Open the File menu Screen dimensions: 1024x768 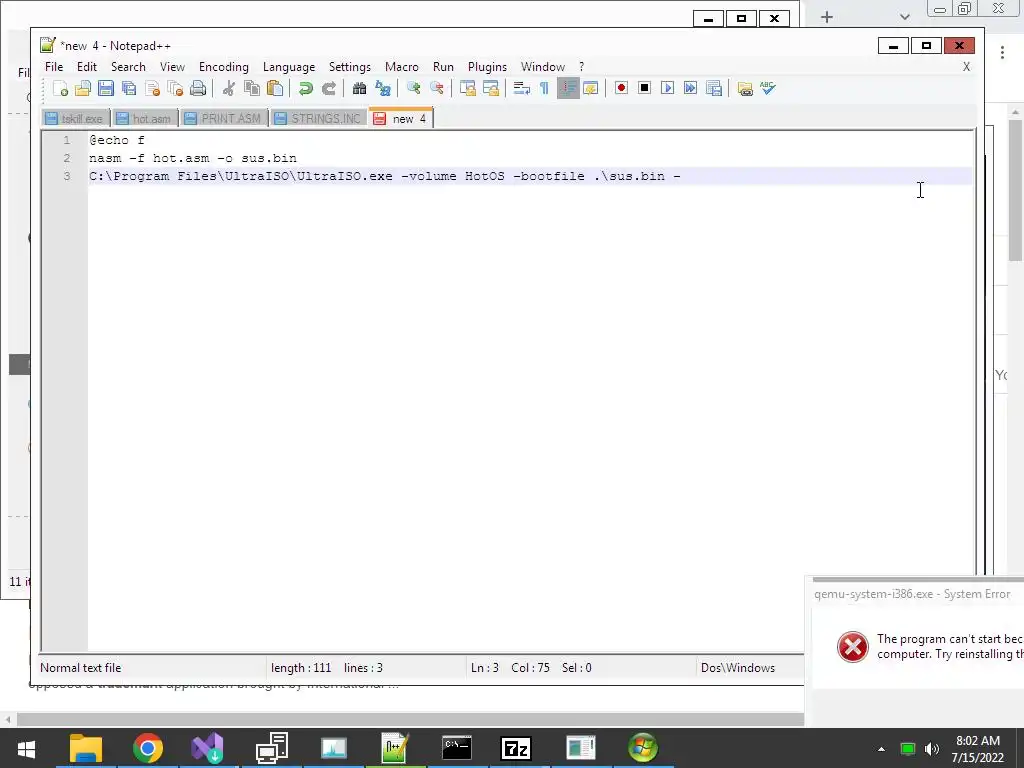pos(54,67)
